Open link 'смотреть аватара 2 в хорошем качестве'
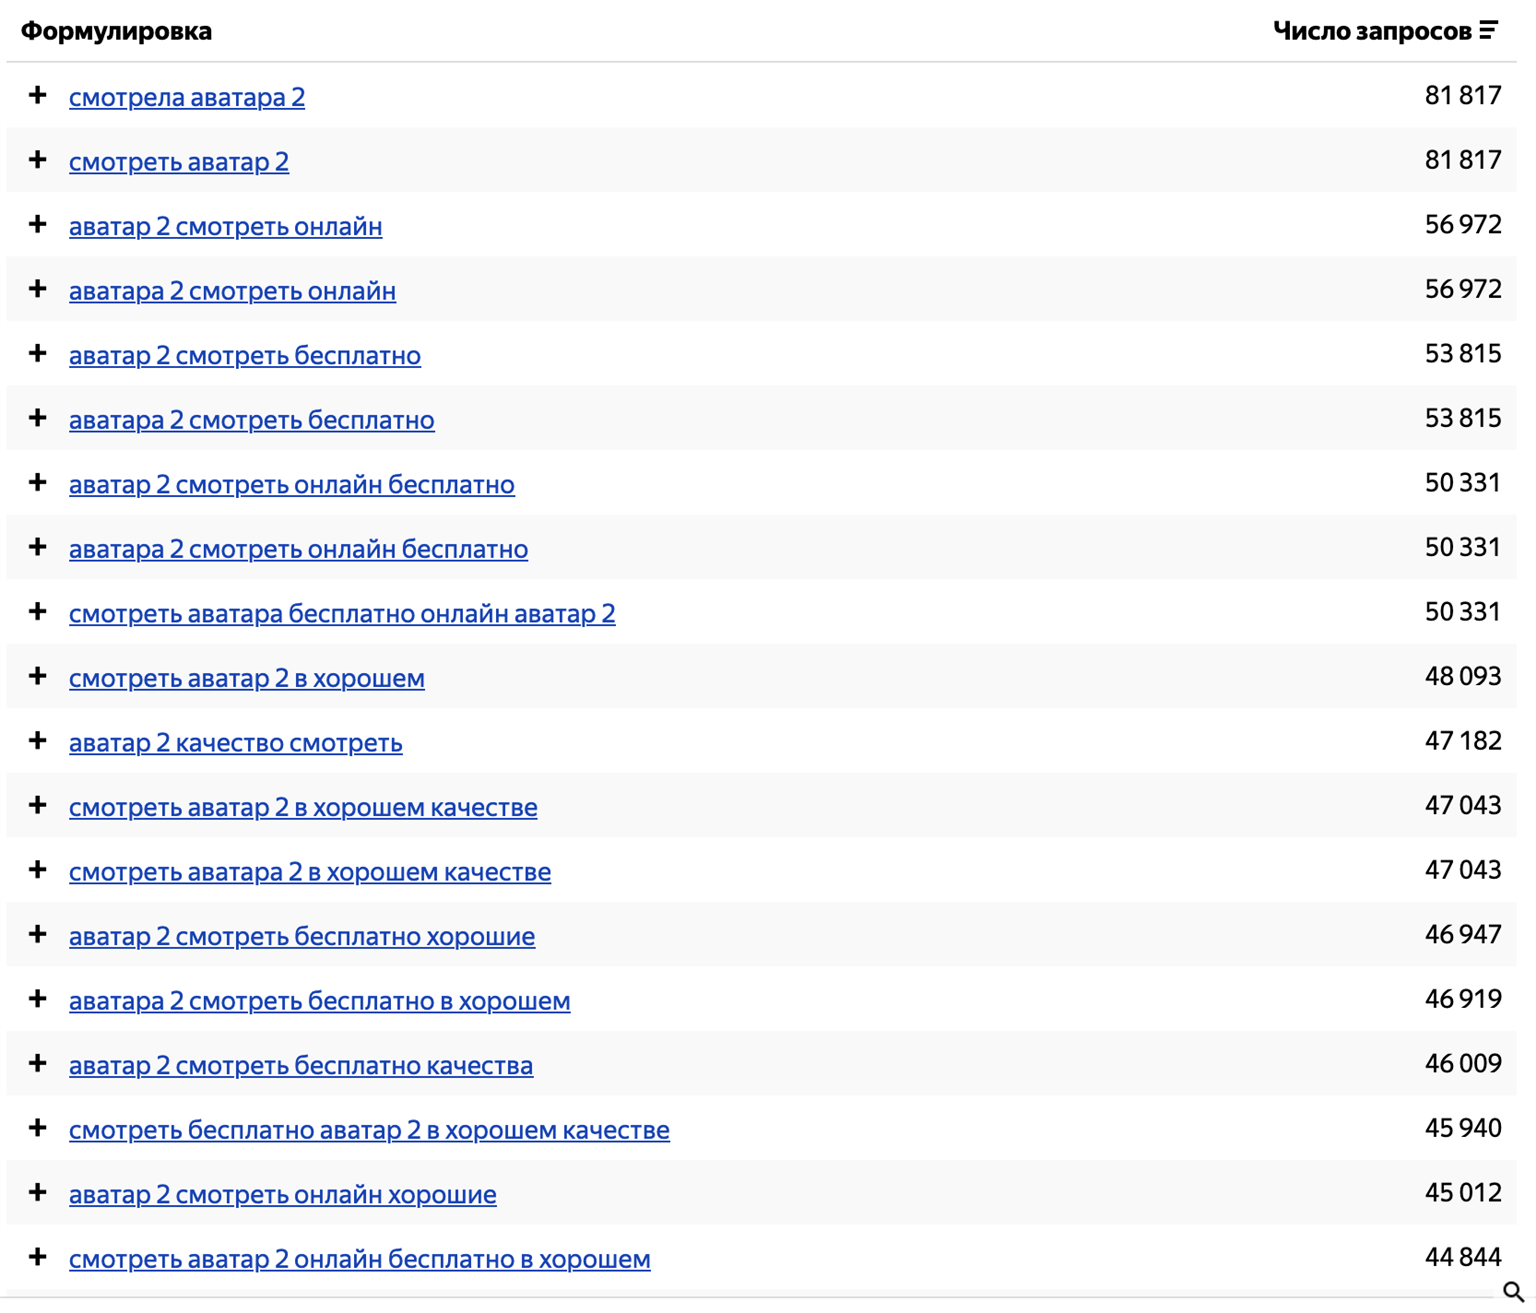This screenshot has height=1313, width=1536. tap(310, 871)
